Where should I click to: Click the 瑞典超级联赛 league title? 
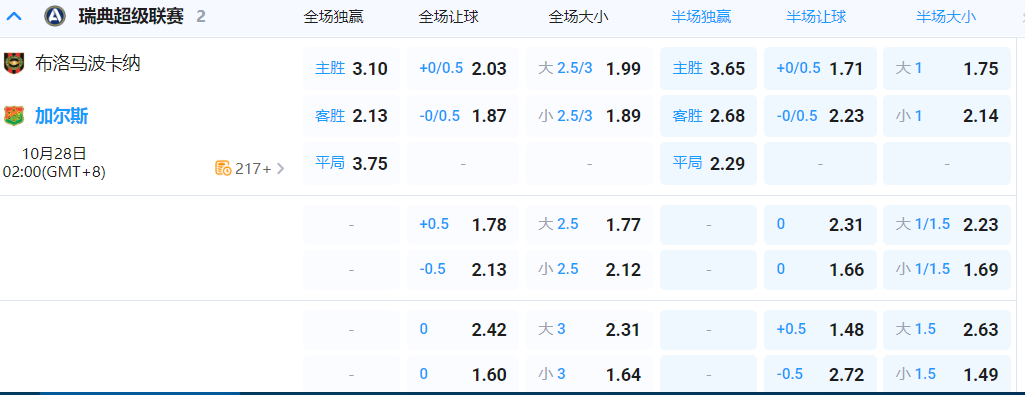(131, 16)
